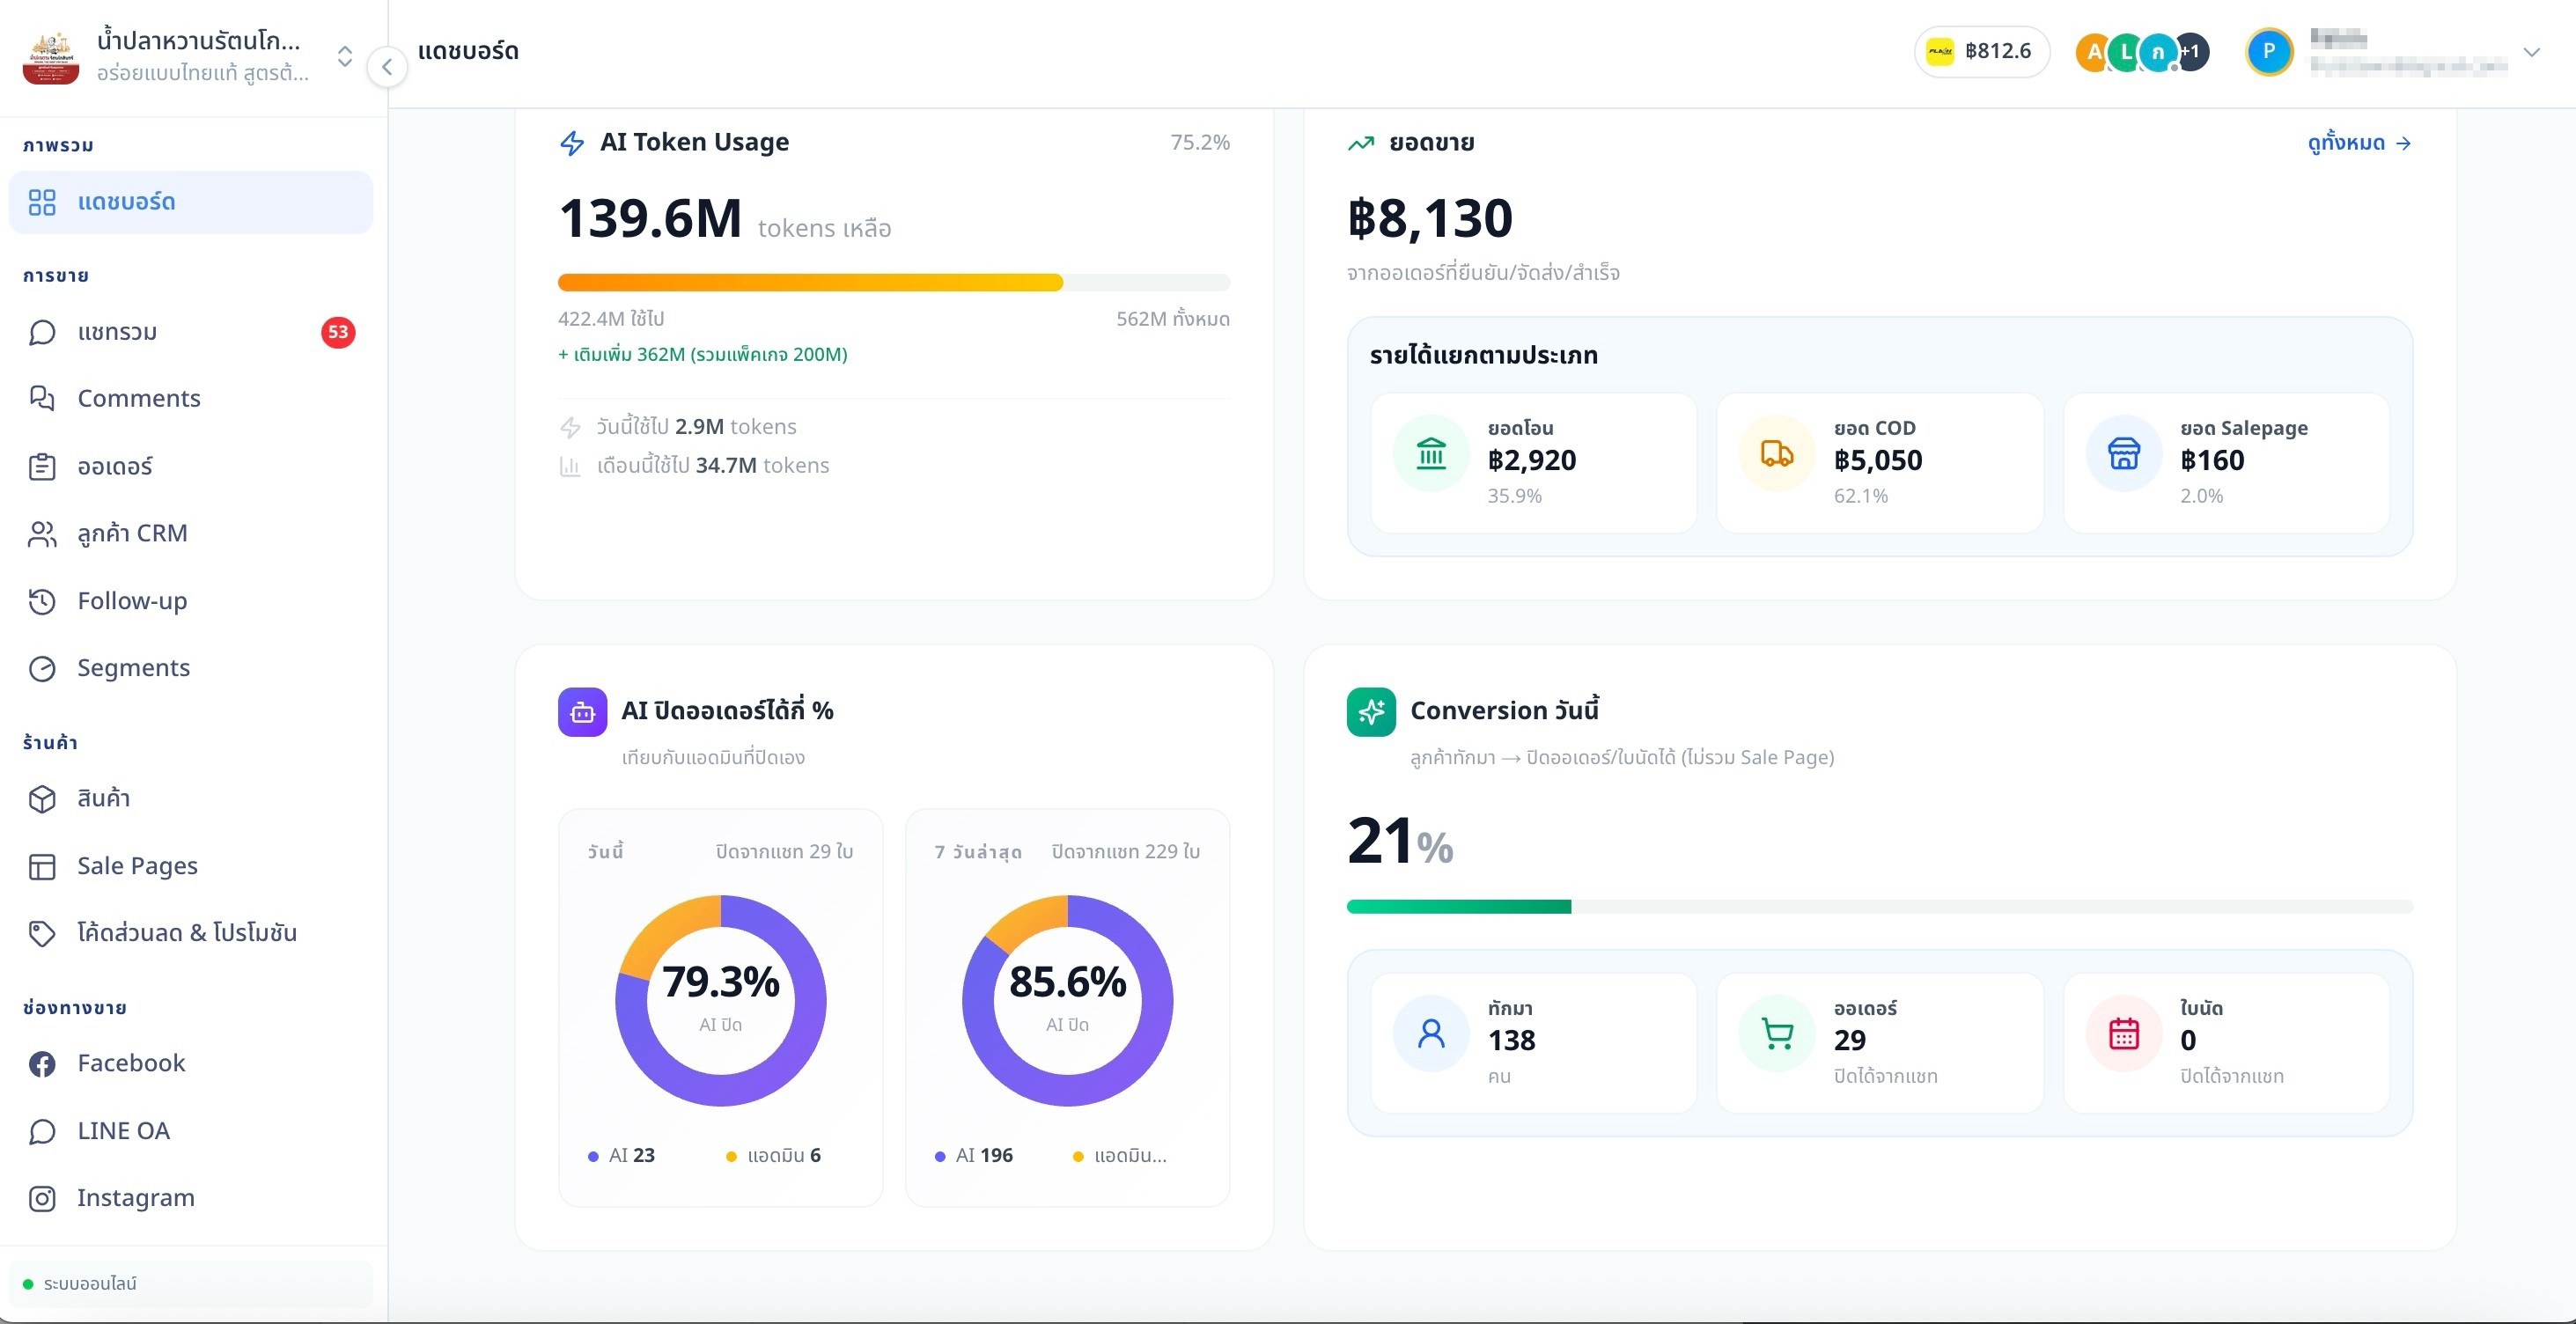Click the แอดมิน 6 legend entry
This screenshot has height=1324, width=2576.
coord(773,1156)
